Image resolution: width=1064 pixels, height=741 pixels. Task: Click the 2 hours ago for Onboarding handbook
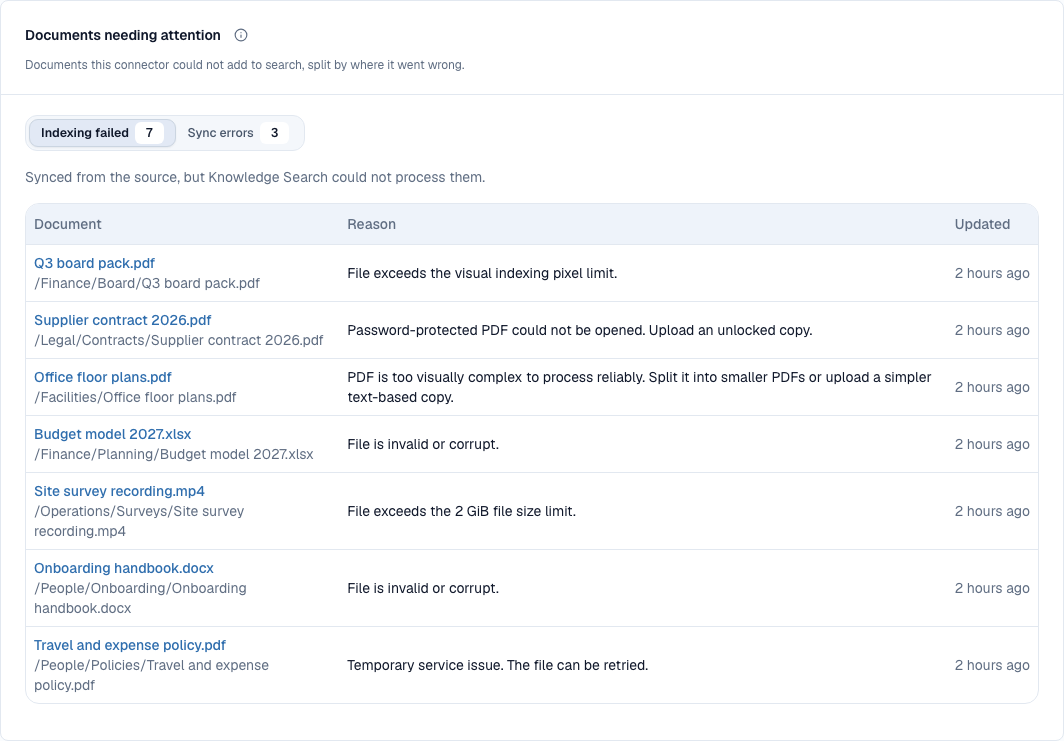pyautogui.click(x=992, y=588)
